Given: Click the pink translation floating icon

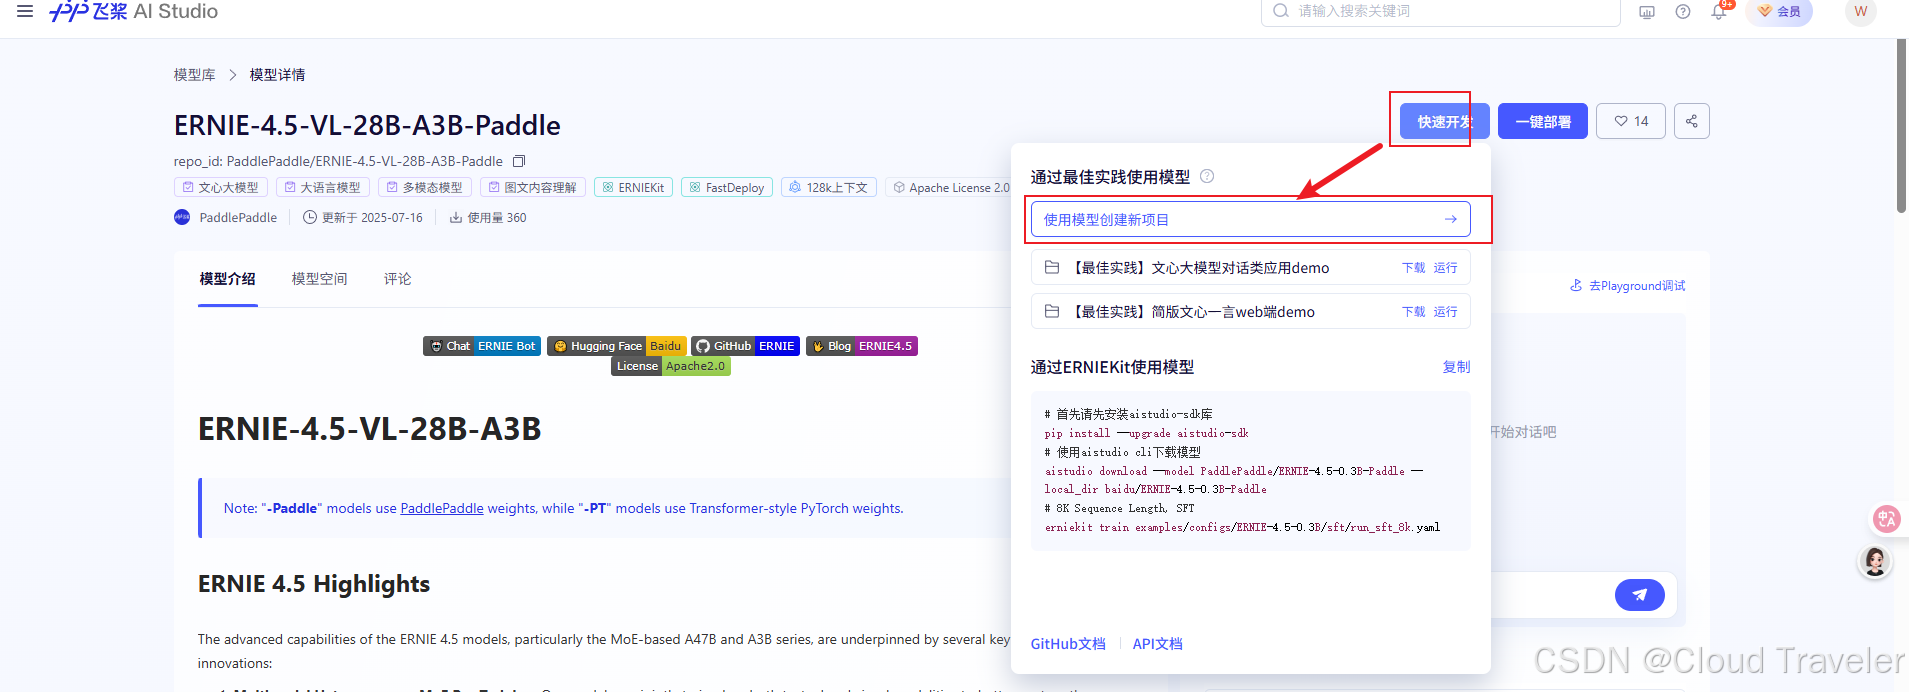Looking at the screenshot, I should point(1886,518).
